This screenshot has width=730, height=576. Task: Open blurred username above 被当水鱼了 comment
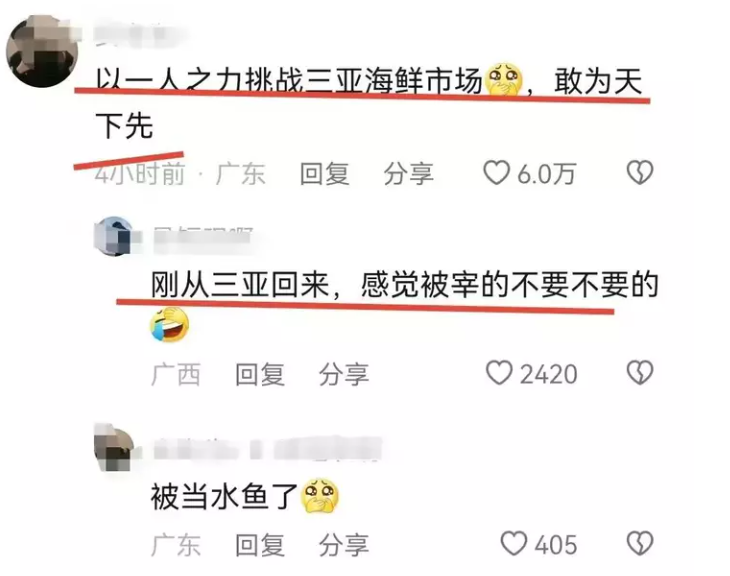[x=267, y=449]
